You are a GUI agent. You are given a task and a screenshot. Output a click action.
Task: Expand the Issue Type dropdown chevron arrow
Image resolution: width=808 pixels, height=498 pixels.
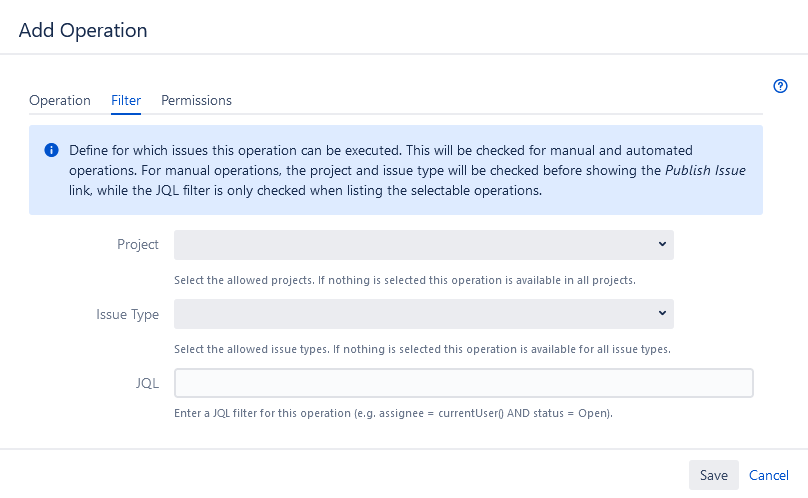click(662, 313)
